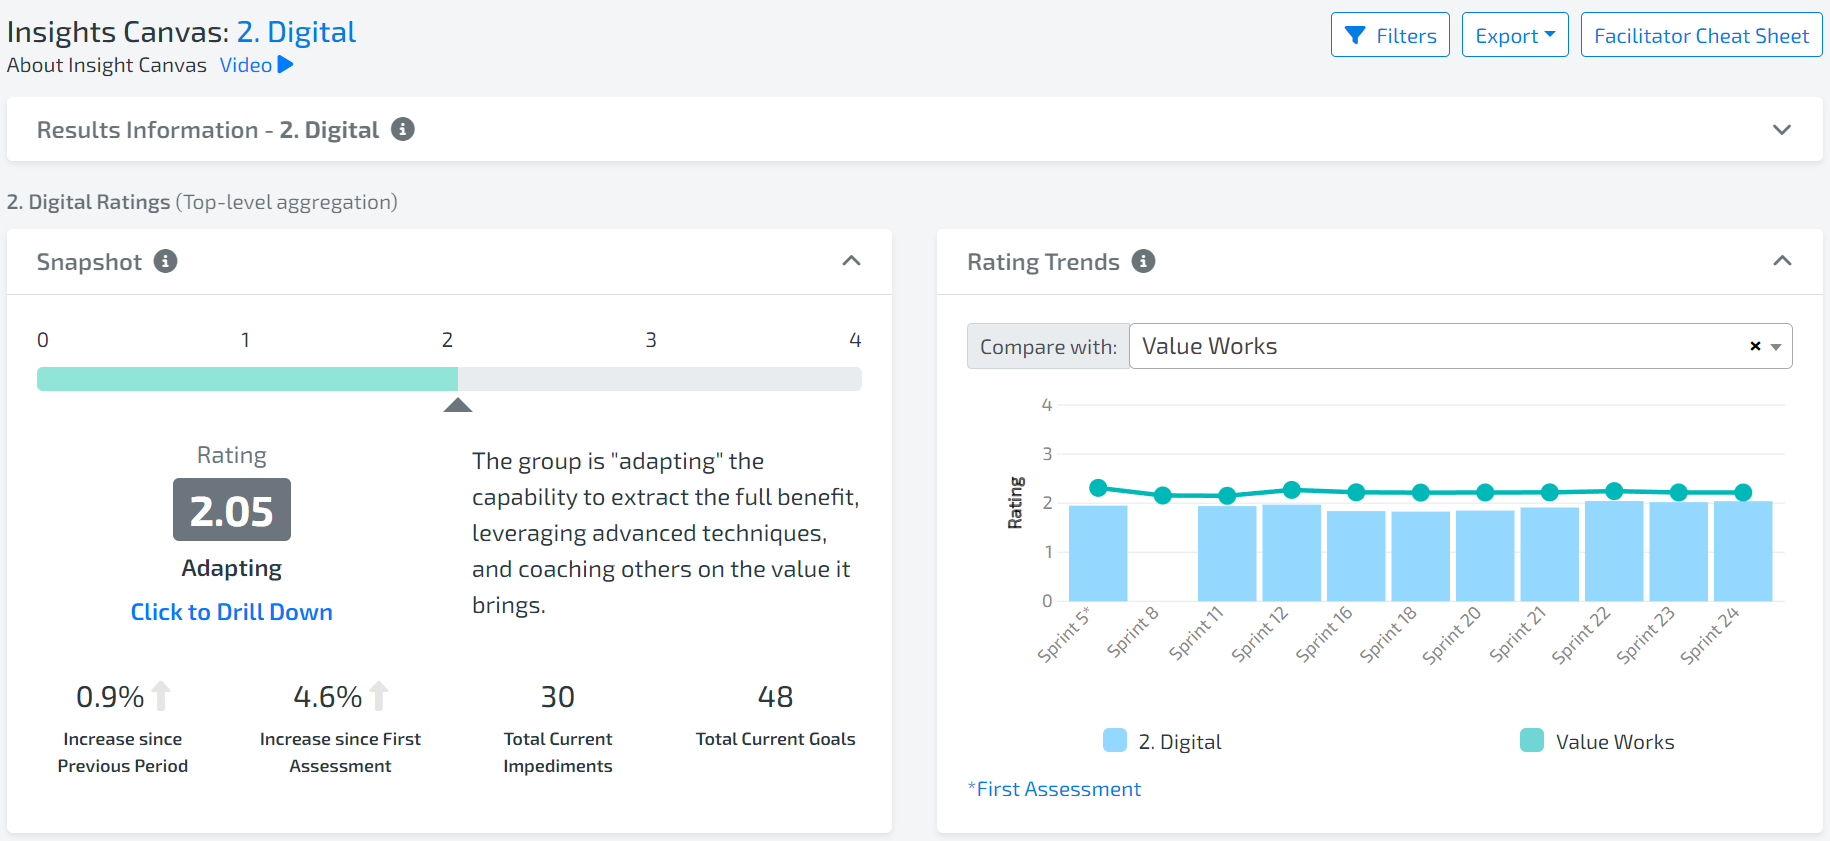Click the 48 Total Current Goals value
Image resolution: width=1830 pixels, height=841 pixels.
(776, 697)
